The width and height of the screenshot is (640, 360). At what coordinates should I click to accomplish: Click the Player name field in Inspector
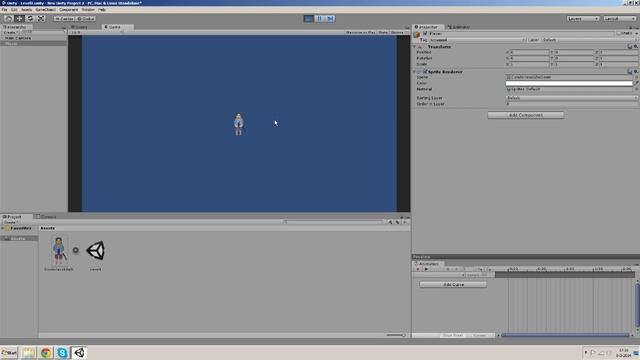[521, 33]
